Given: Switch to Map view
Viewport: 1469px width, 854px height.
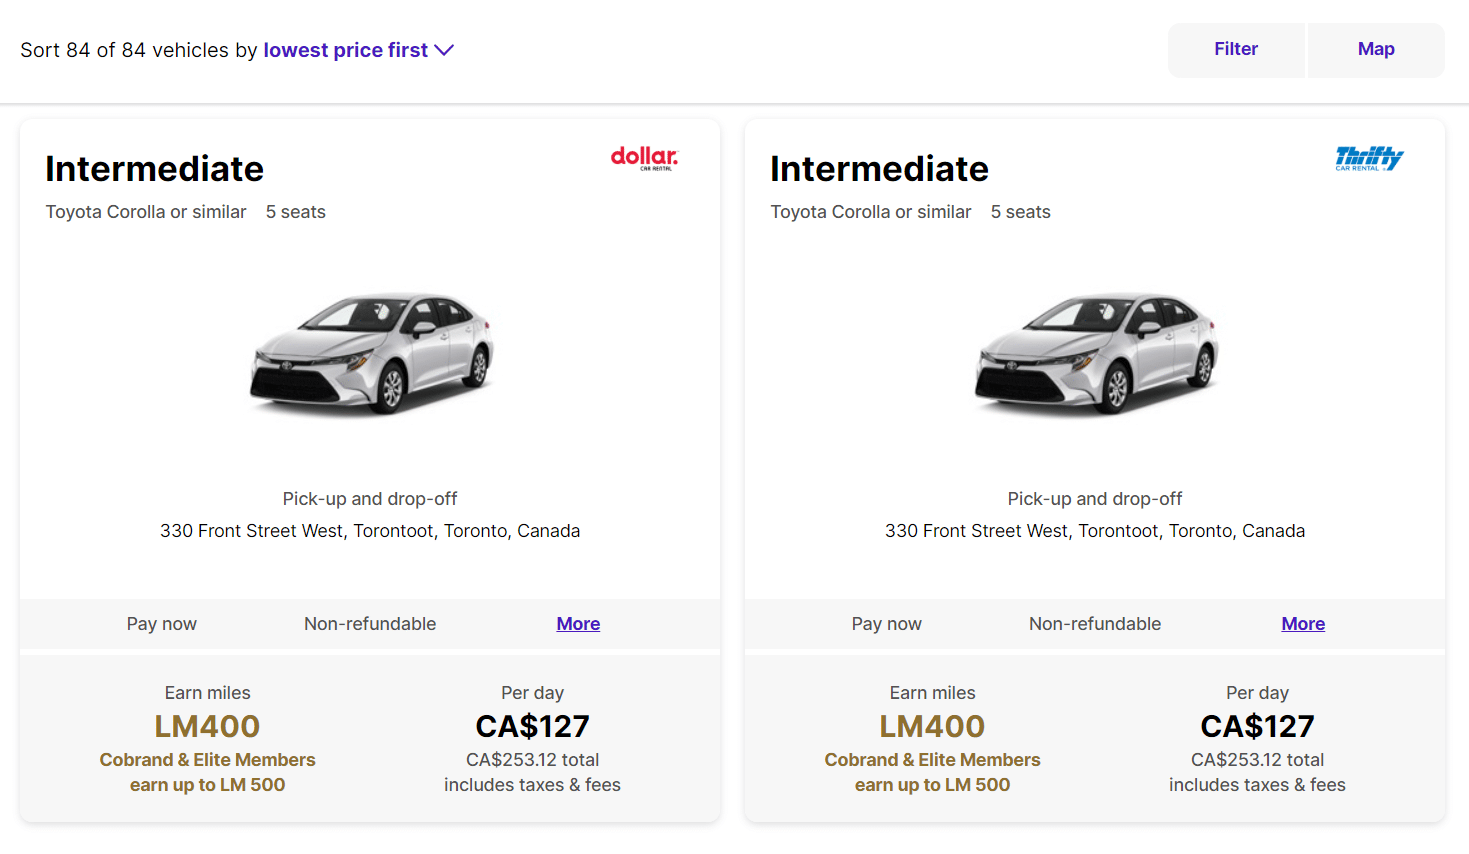Looking at the screenshot, I should (1376, 50).
